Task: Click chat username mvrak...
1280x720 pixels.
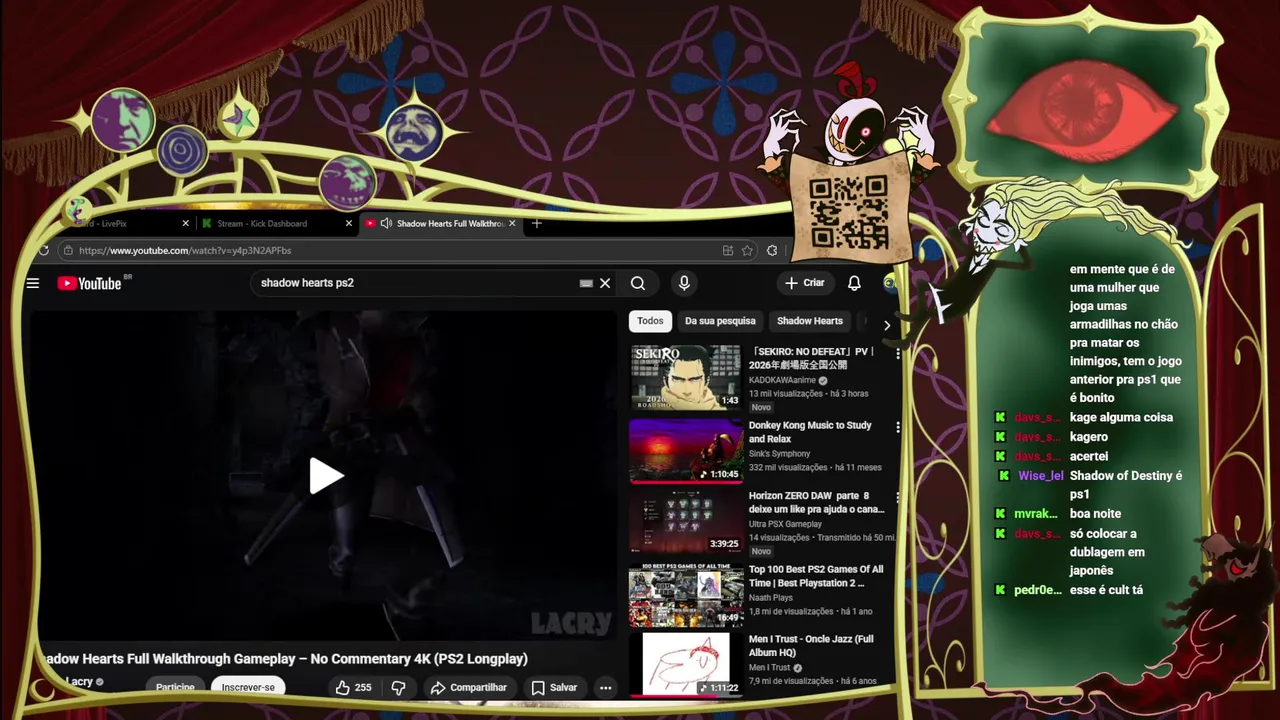Action: click(x=1036, y=514)
